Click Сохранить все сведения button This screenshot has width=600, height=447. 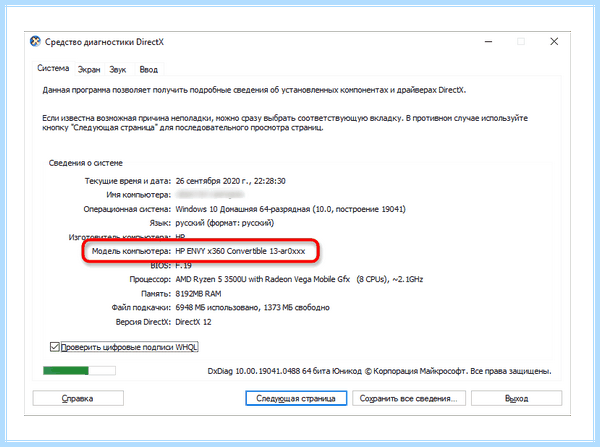(409, 398)
